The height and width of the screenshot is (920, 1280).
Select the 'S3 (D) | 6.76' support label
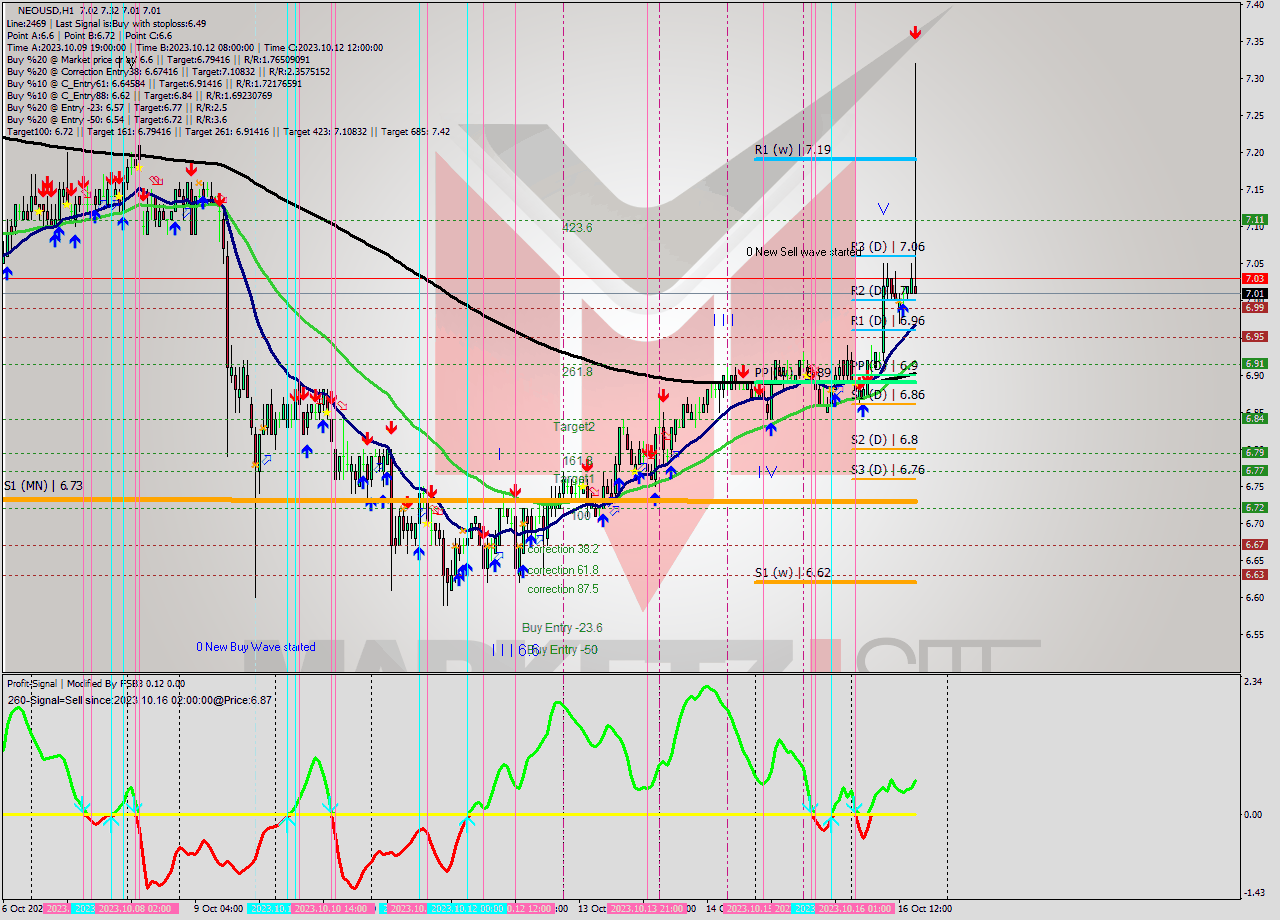888,469
